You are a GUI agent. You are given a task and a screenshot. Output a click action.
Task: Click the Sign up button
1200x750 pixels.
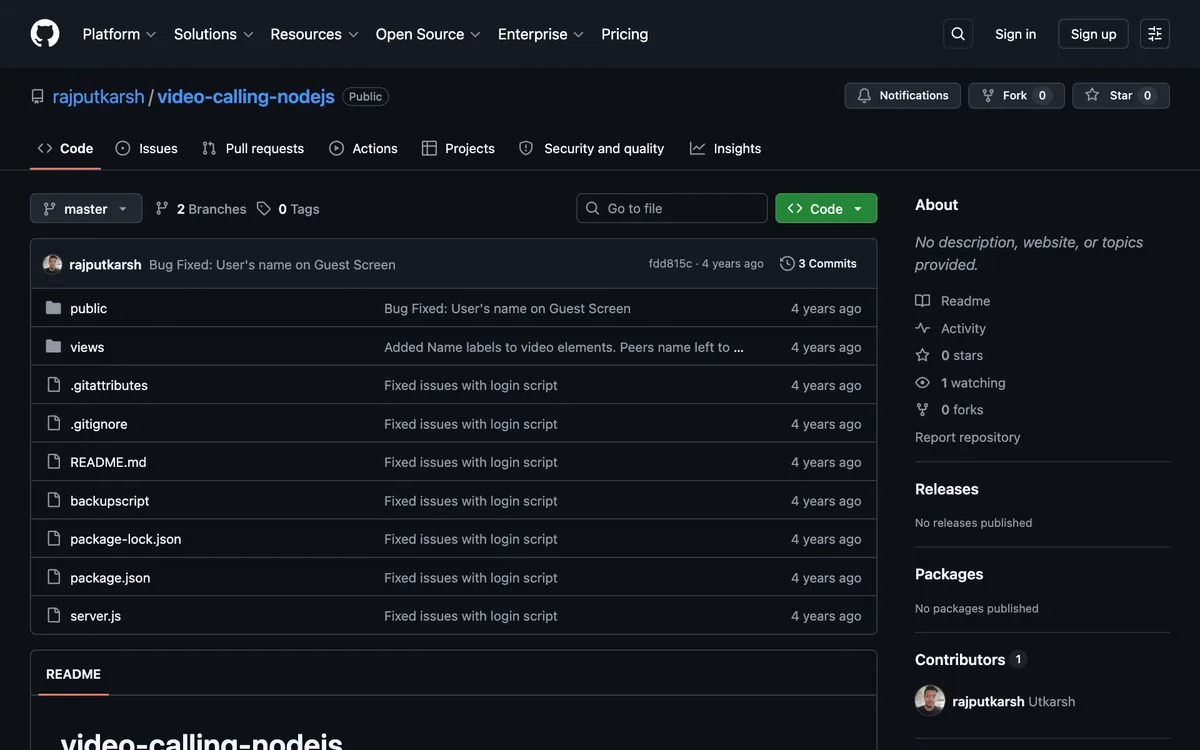pos(1093,34)
